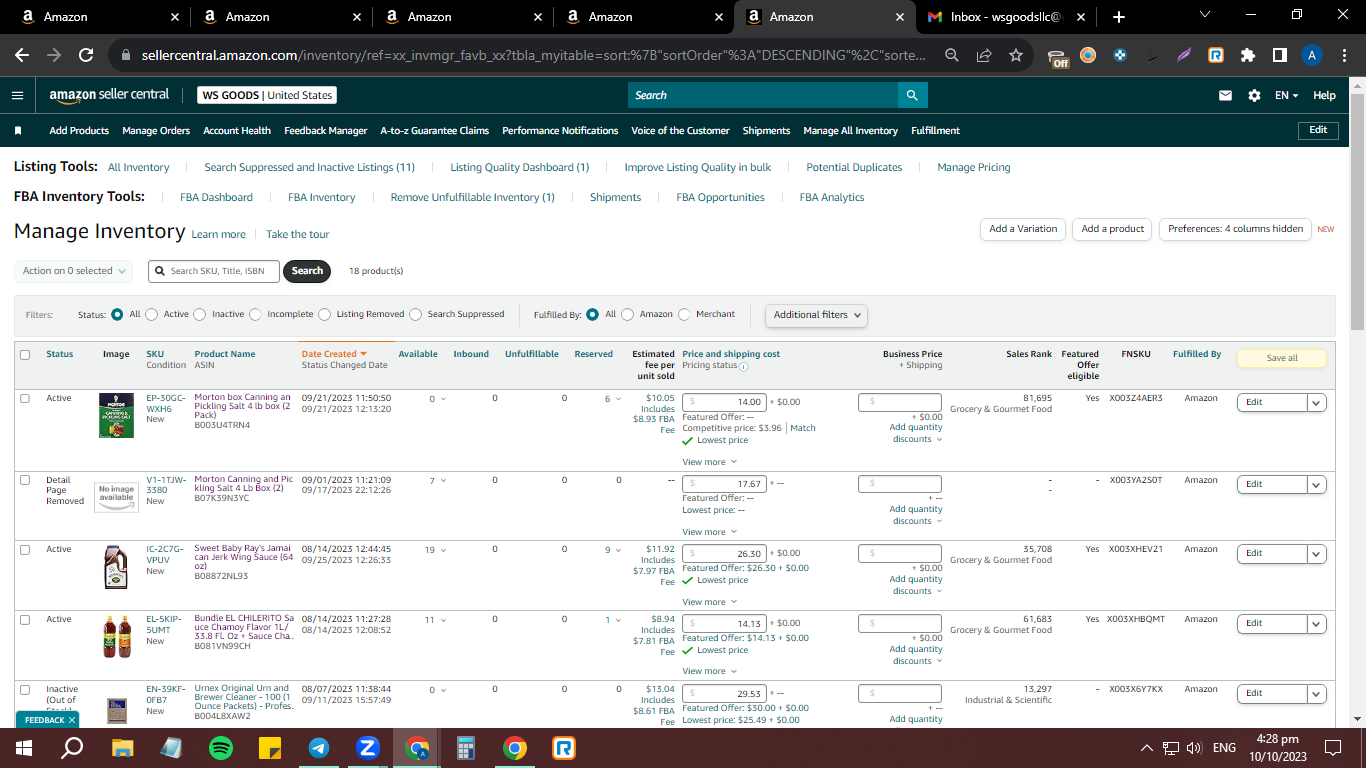Open File Explorer from the taskbar
The image size is (1366, 768).
(x=122, y=748)
